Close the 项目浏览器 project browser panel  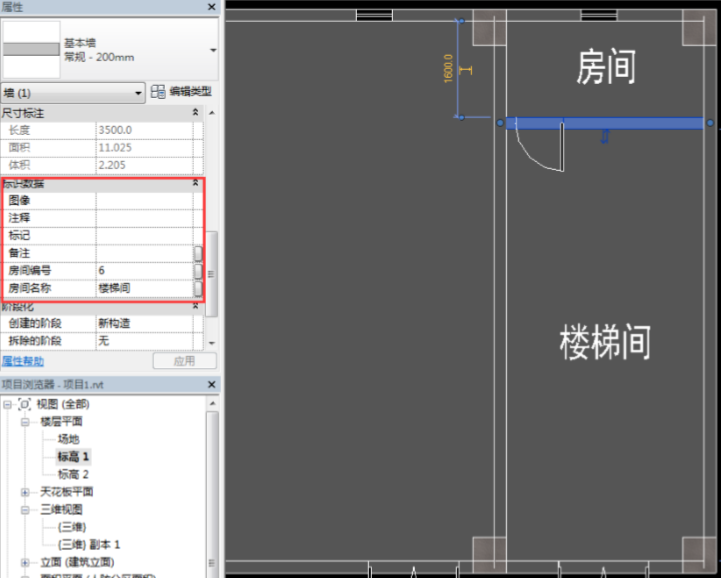tap(212, 384)
